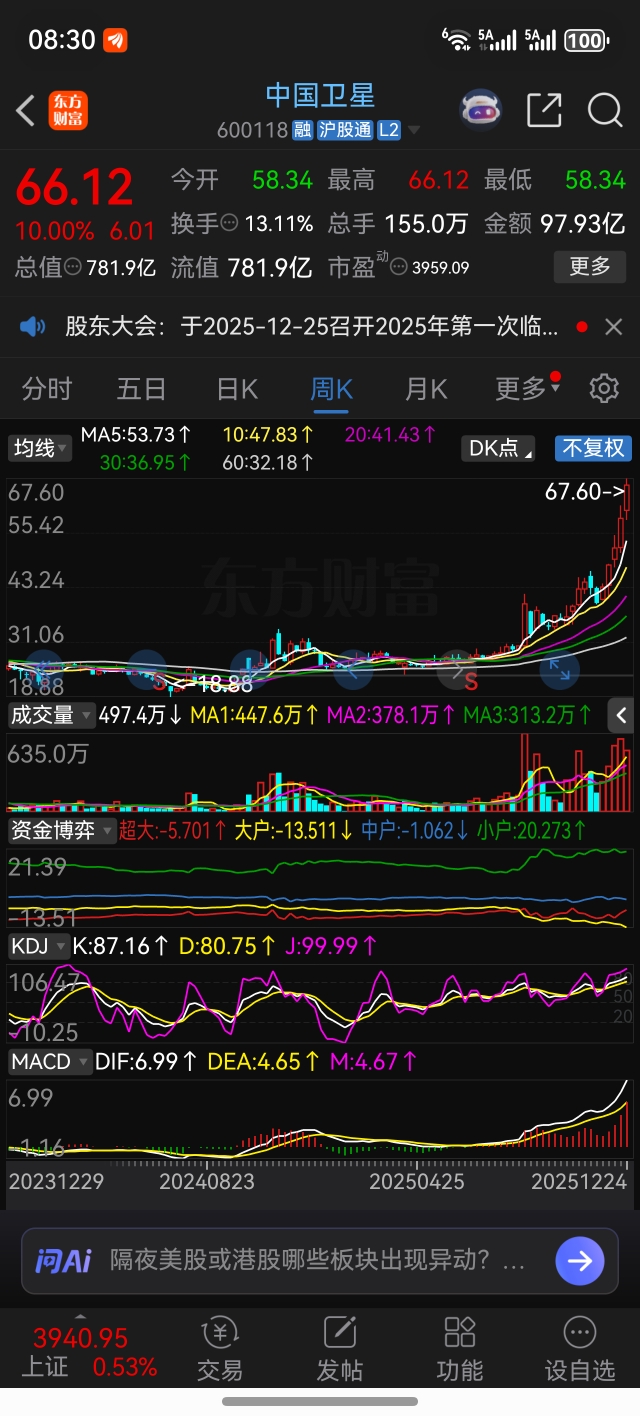Open the AI robot assistant avatar
Image resolution: width=640 pixels, height=1416 pixels.
tap(481, 110)
